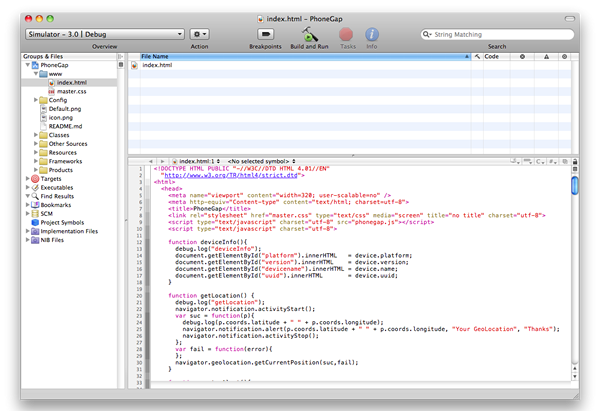Click the Find Results magnifier icon
The height and width of the screenshot is (411, 600).
35,196
